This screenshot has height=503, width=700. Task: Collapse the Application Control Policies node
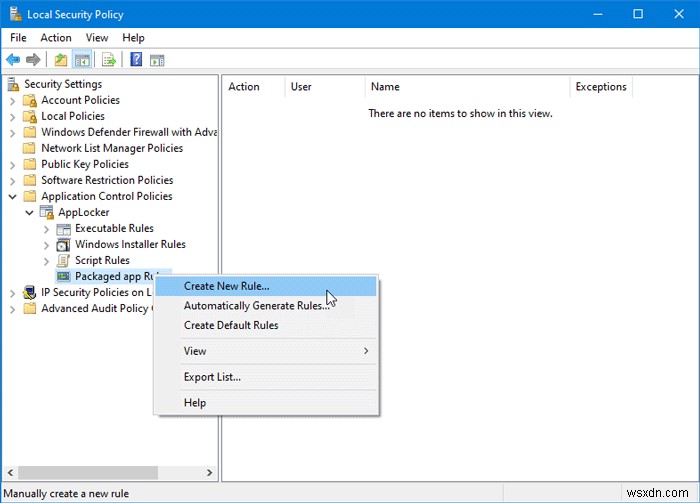(x=13, y=197)
